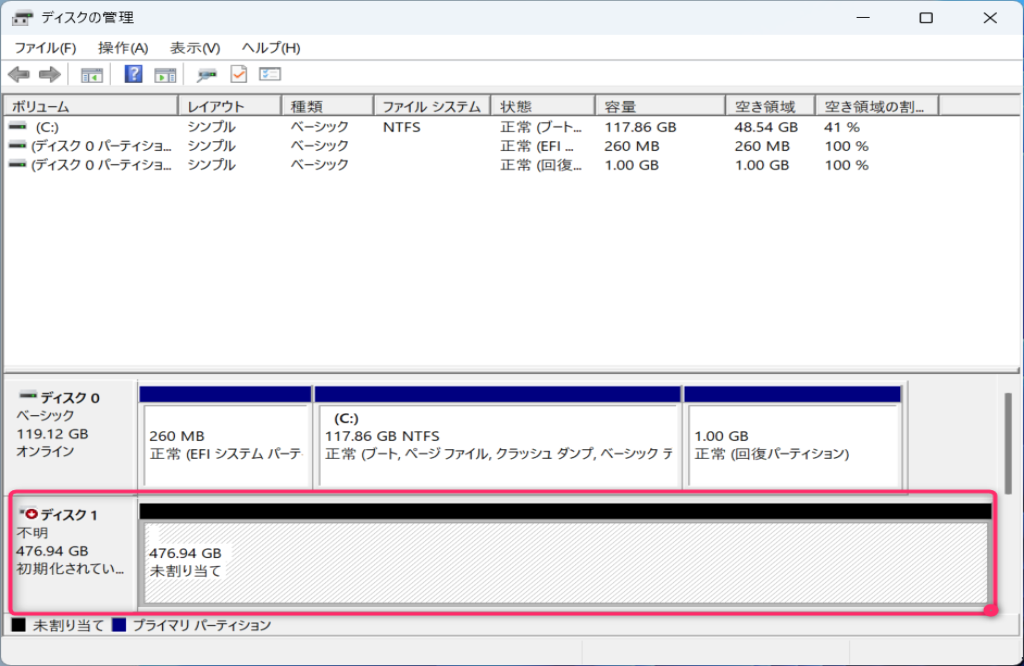Sort the list by ボリューム column header
The image size is (1024, 666).
[90, 107]
